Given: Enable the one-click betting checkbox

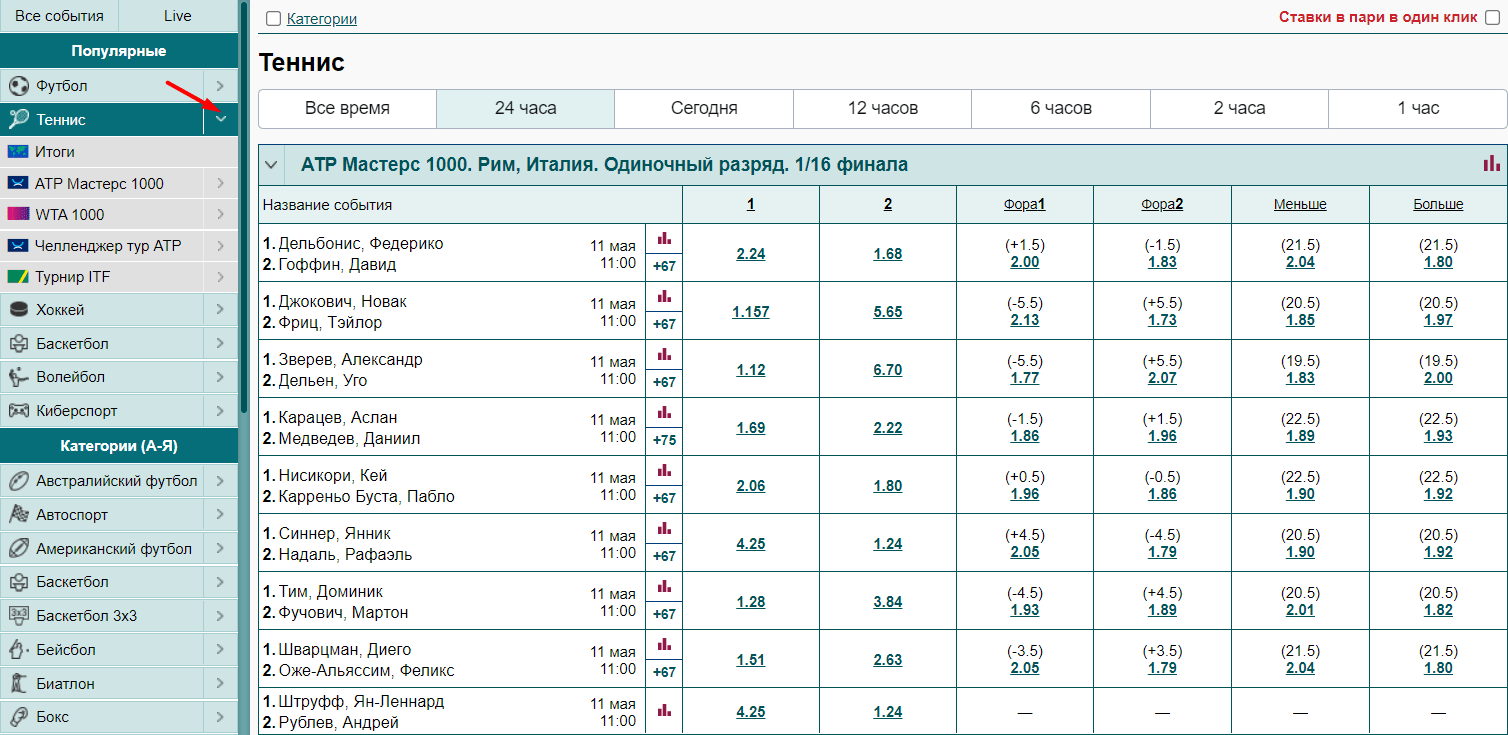Looking at the screenshot, I should [x=1492, y=17].
